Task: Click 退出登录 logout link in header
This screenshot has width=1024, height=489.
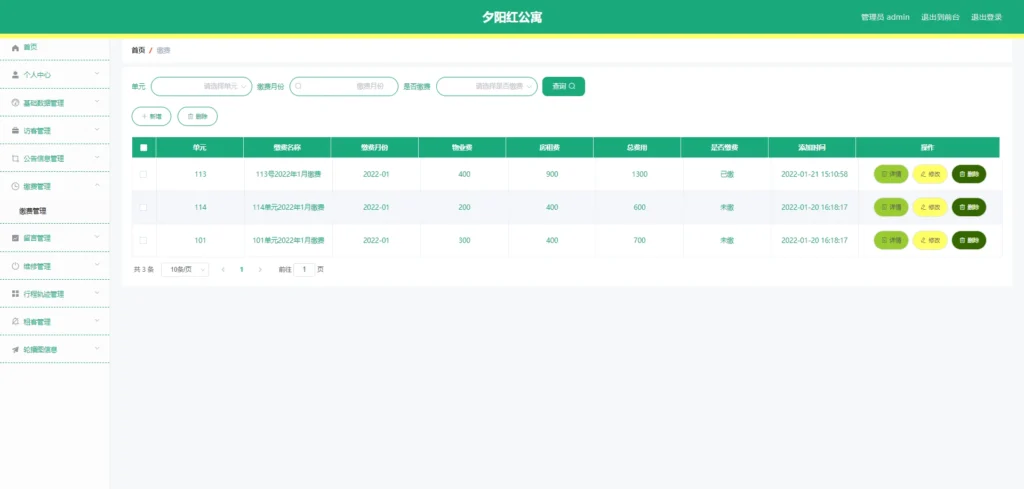Action: coord(986,17)
